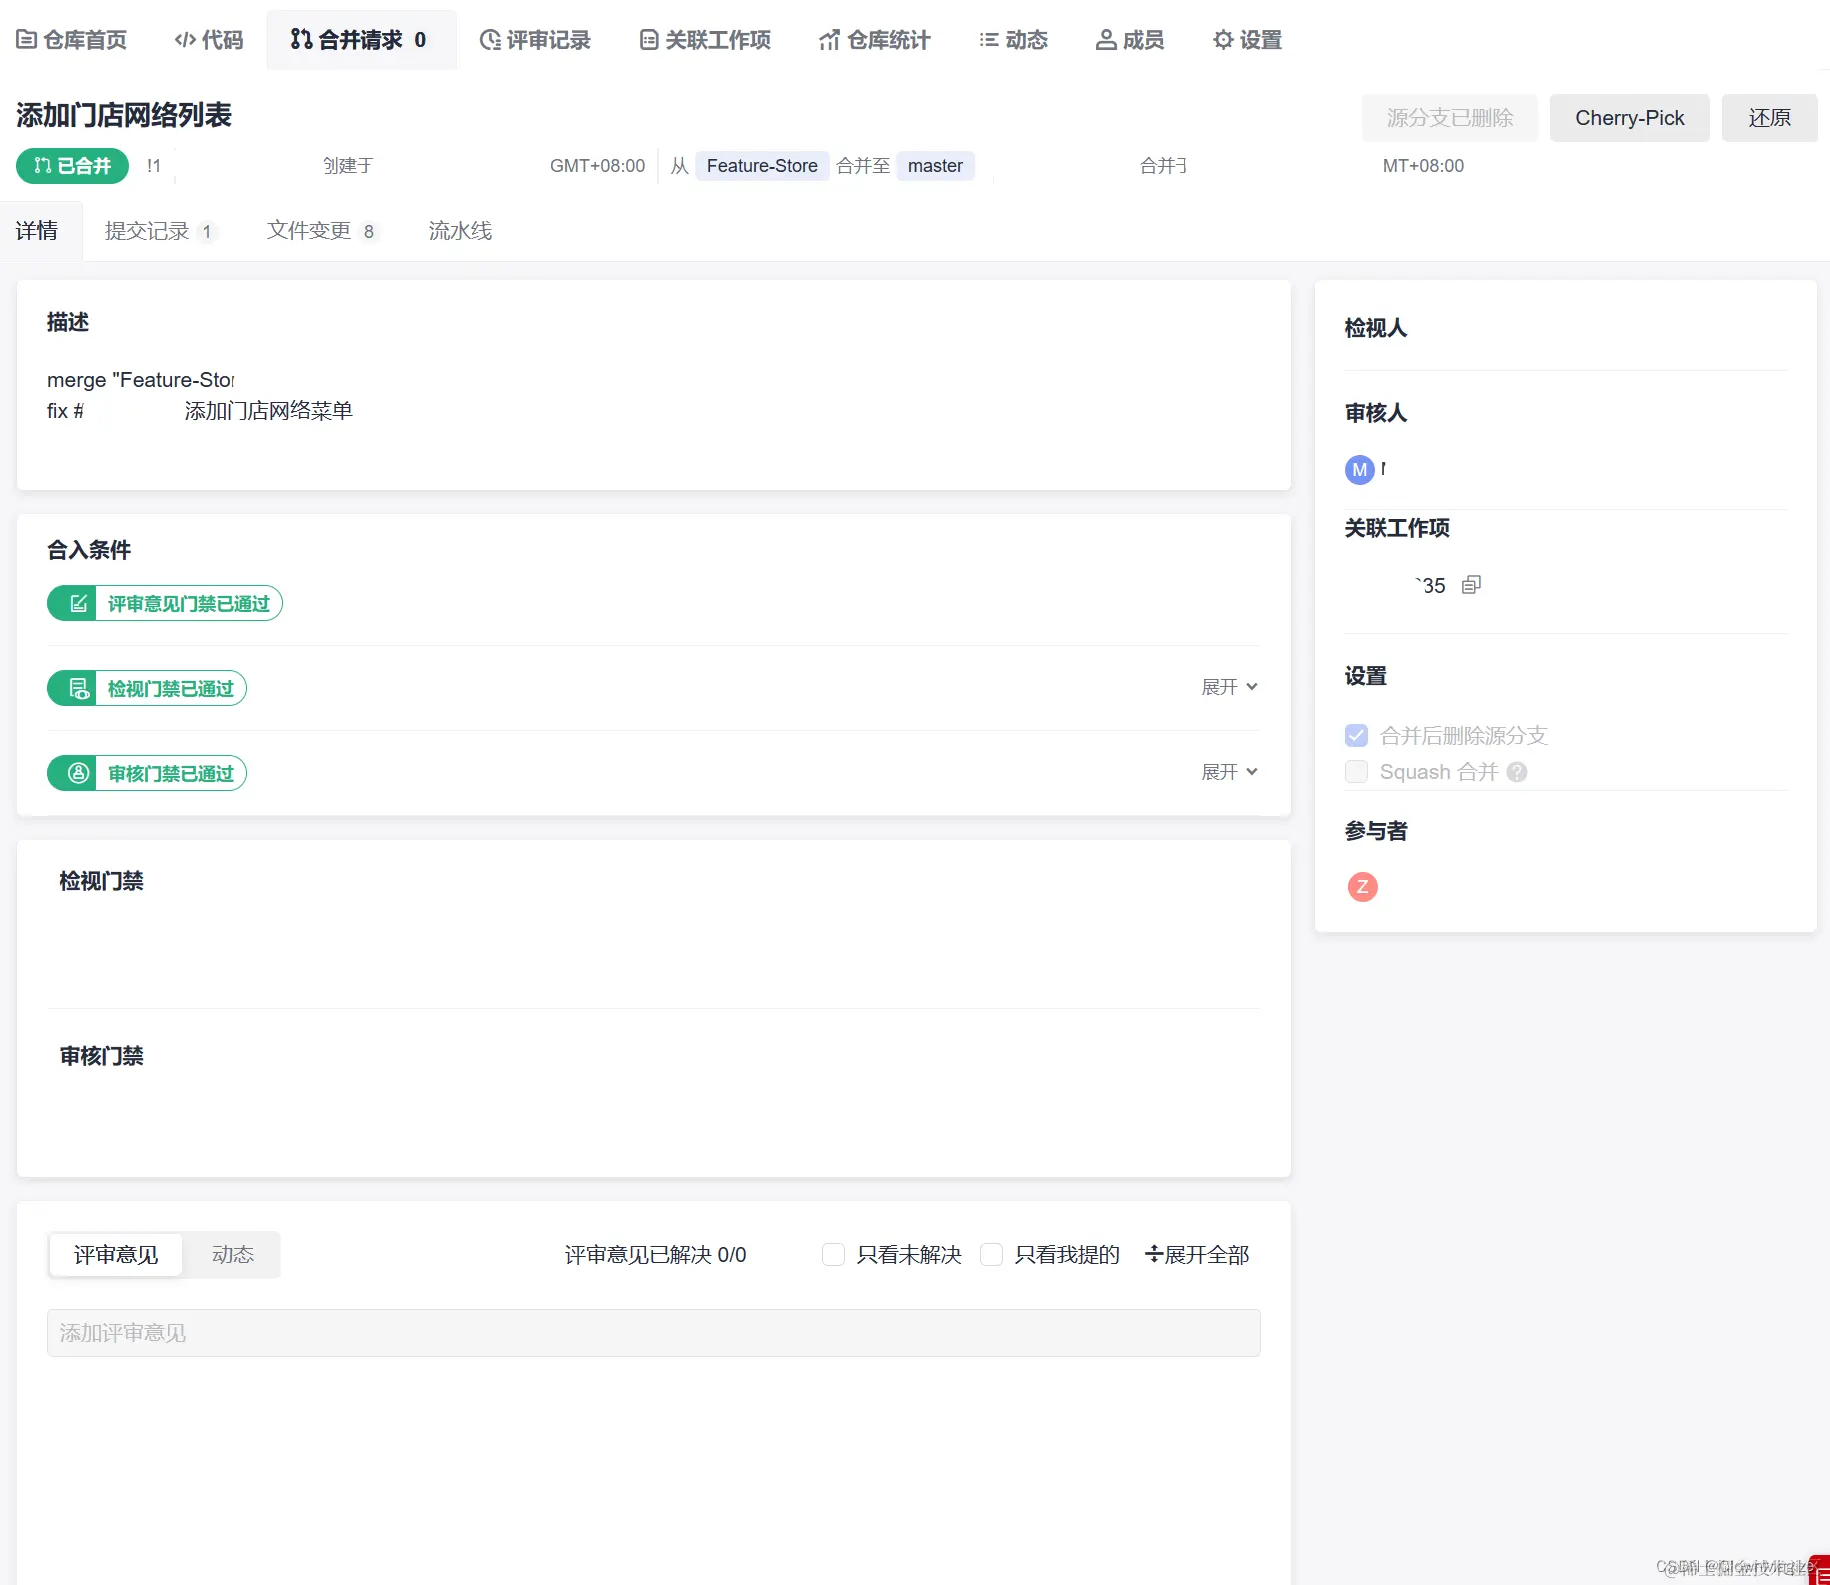Open the 仓库首页 repository home tab
The image size is (1830, 1585).
point(72,40)
